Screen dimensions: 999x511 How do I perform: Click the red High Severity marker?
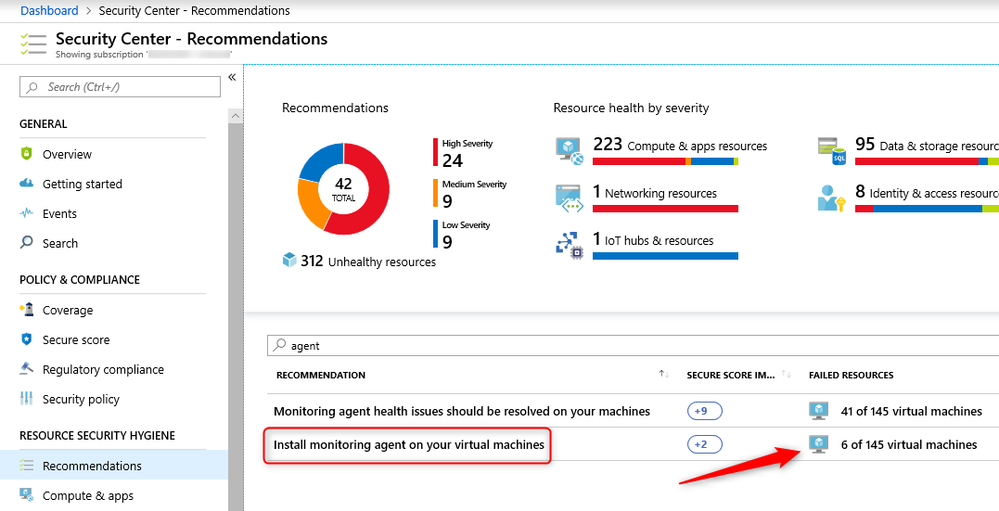tap(436, 152)
